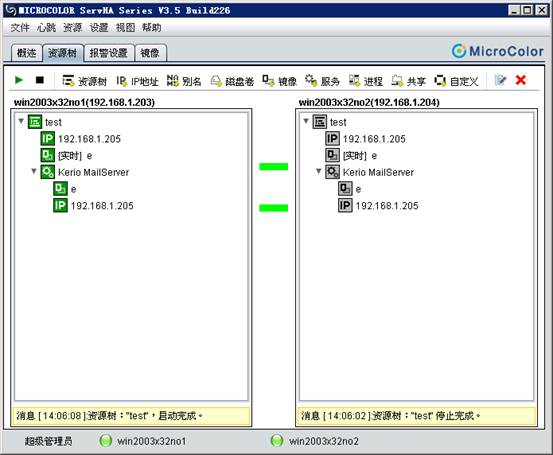Select Kerio MailServer in right tree
This screenshot has height=455, width=553.
(x=378, y=172)
